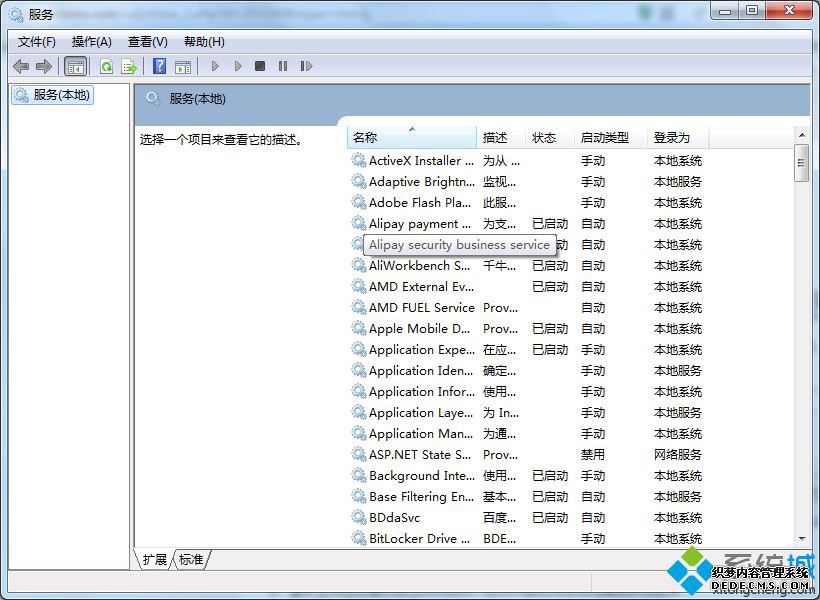Toggle the show/hide console tree icon
The height and width of the screenshot is (600, 820).
pos(75,66)
